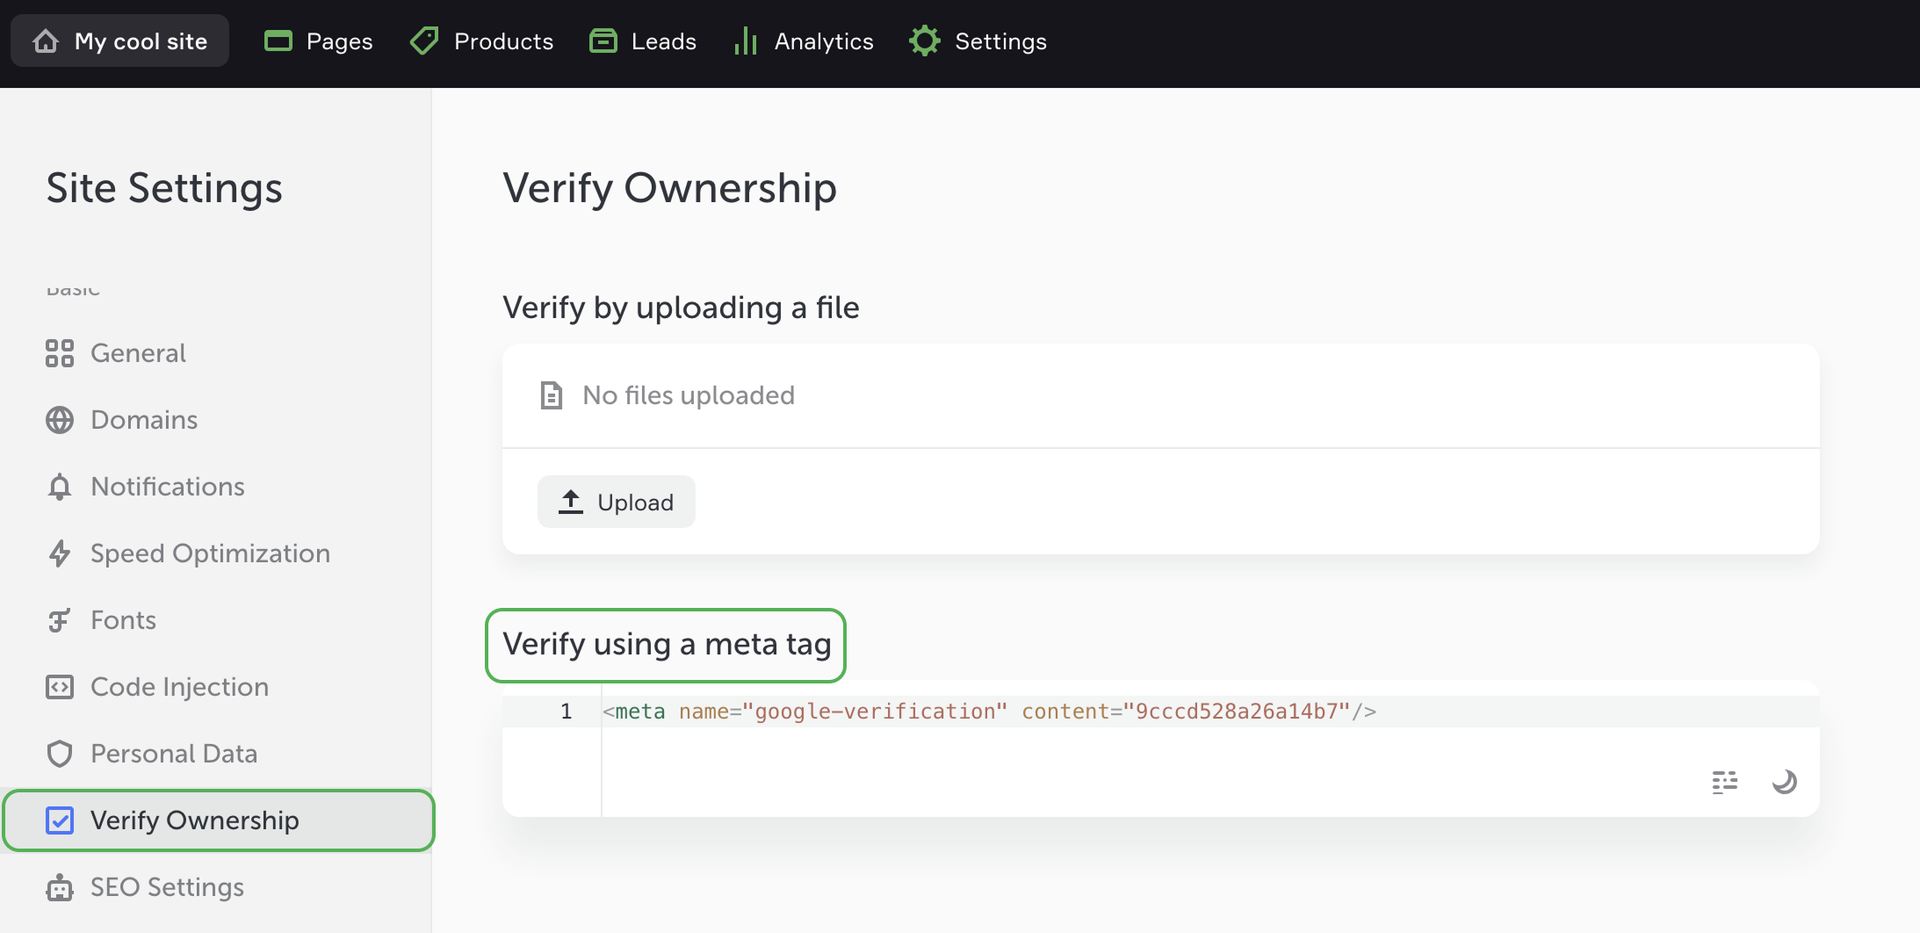Open the Pages section
The image size is (1920, 933).
(318, 41)
